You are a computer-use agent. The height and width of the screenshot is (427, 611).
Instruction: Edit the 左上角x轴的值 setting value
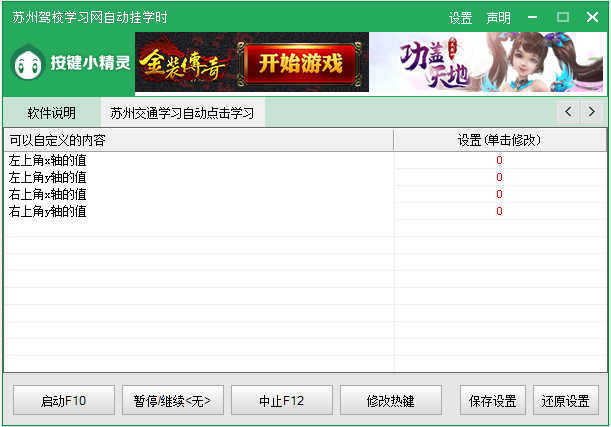coord(499,160)
